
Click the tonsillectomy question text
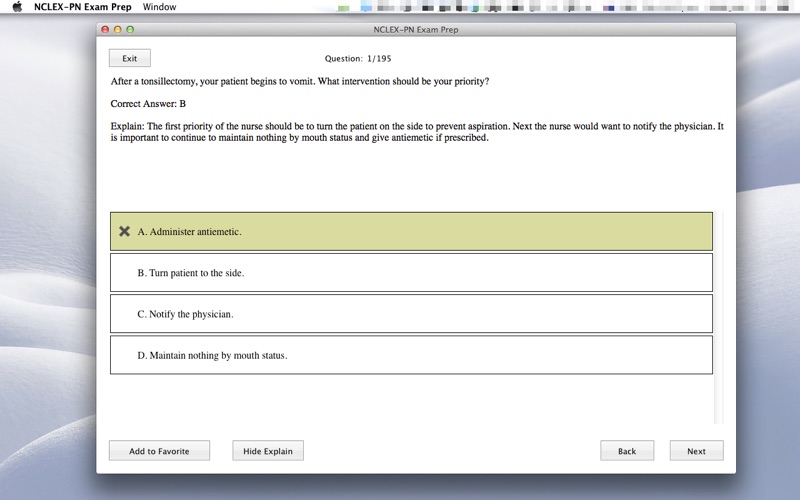pyautogui.click(x=300, y=81)
